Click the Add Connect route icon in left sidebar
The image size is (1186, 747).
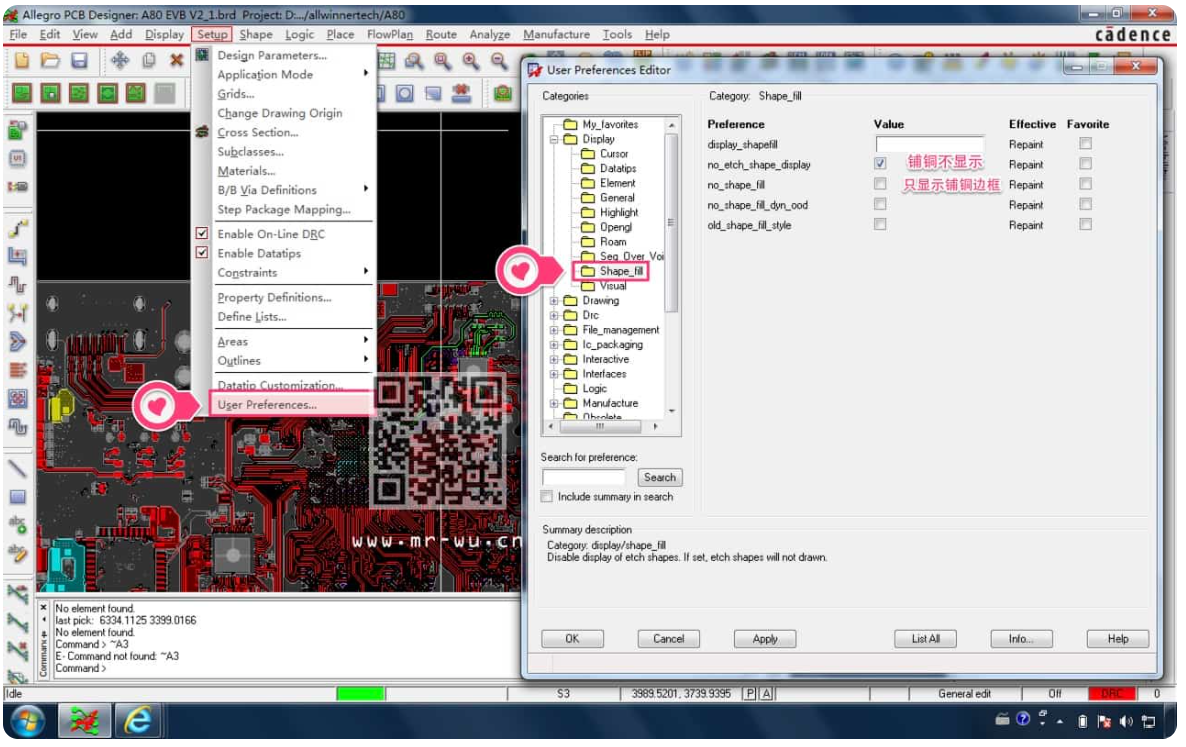pos(17,228)
